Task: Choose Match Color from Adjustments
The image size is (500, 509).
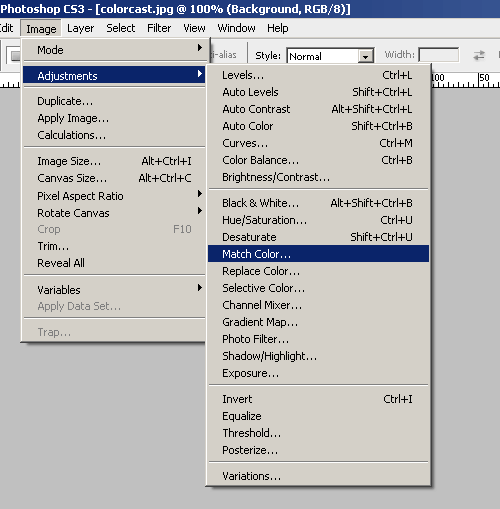Action: 318,254
